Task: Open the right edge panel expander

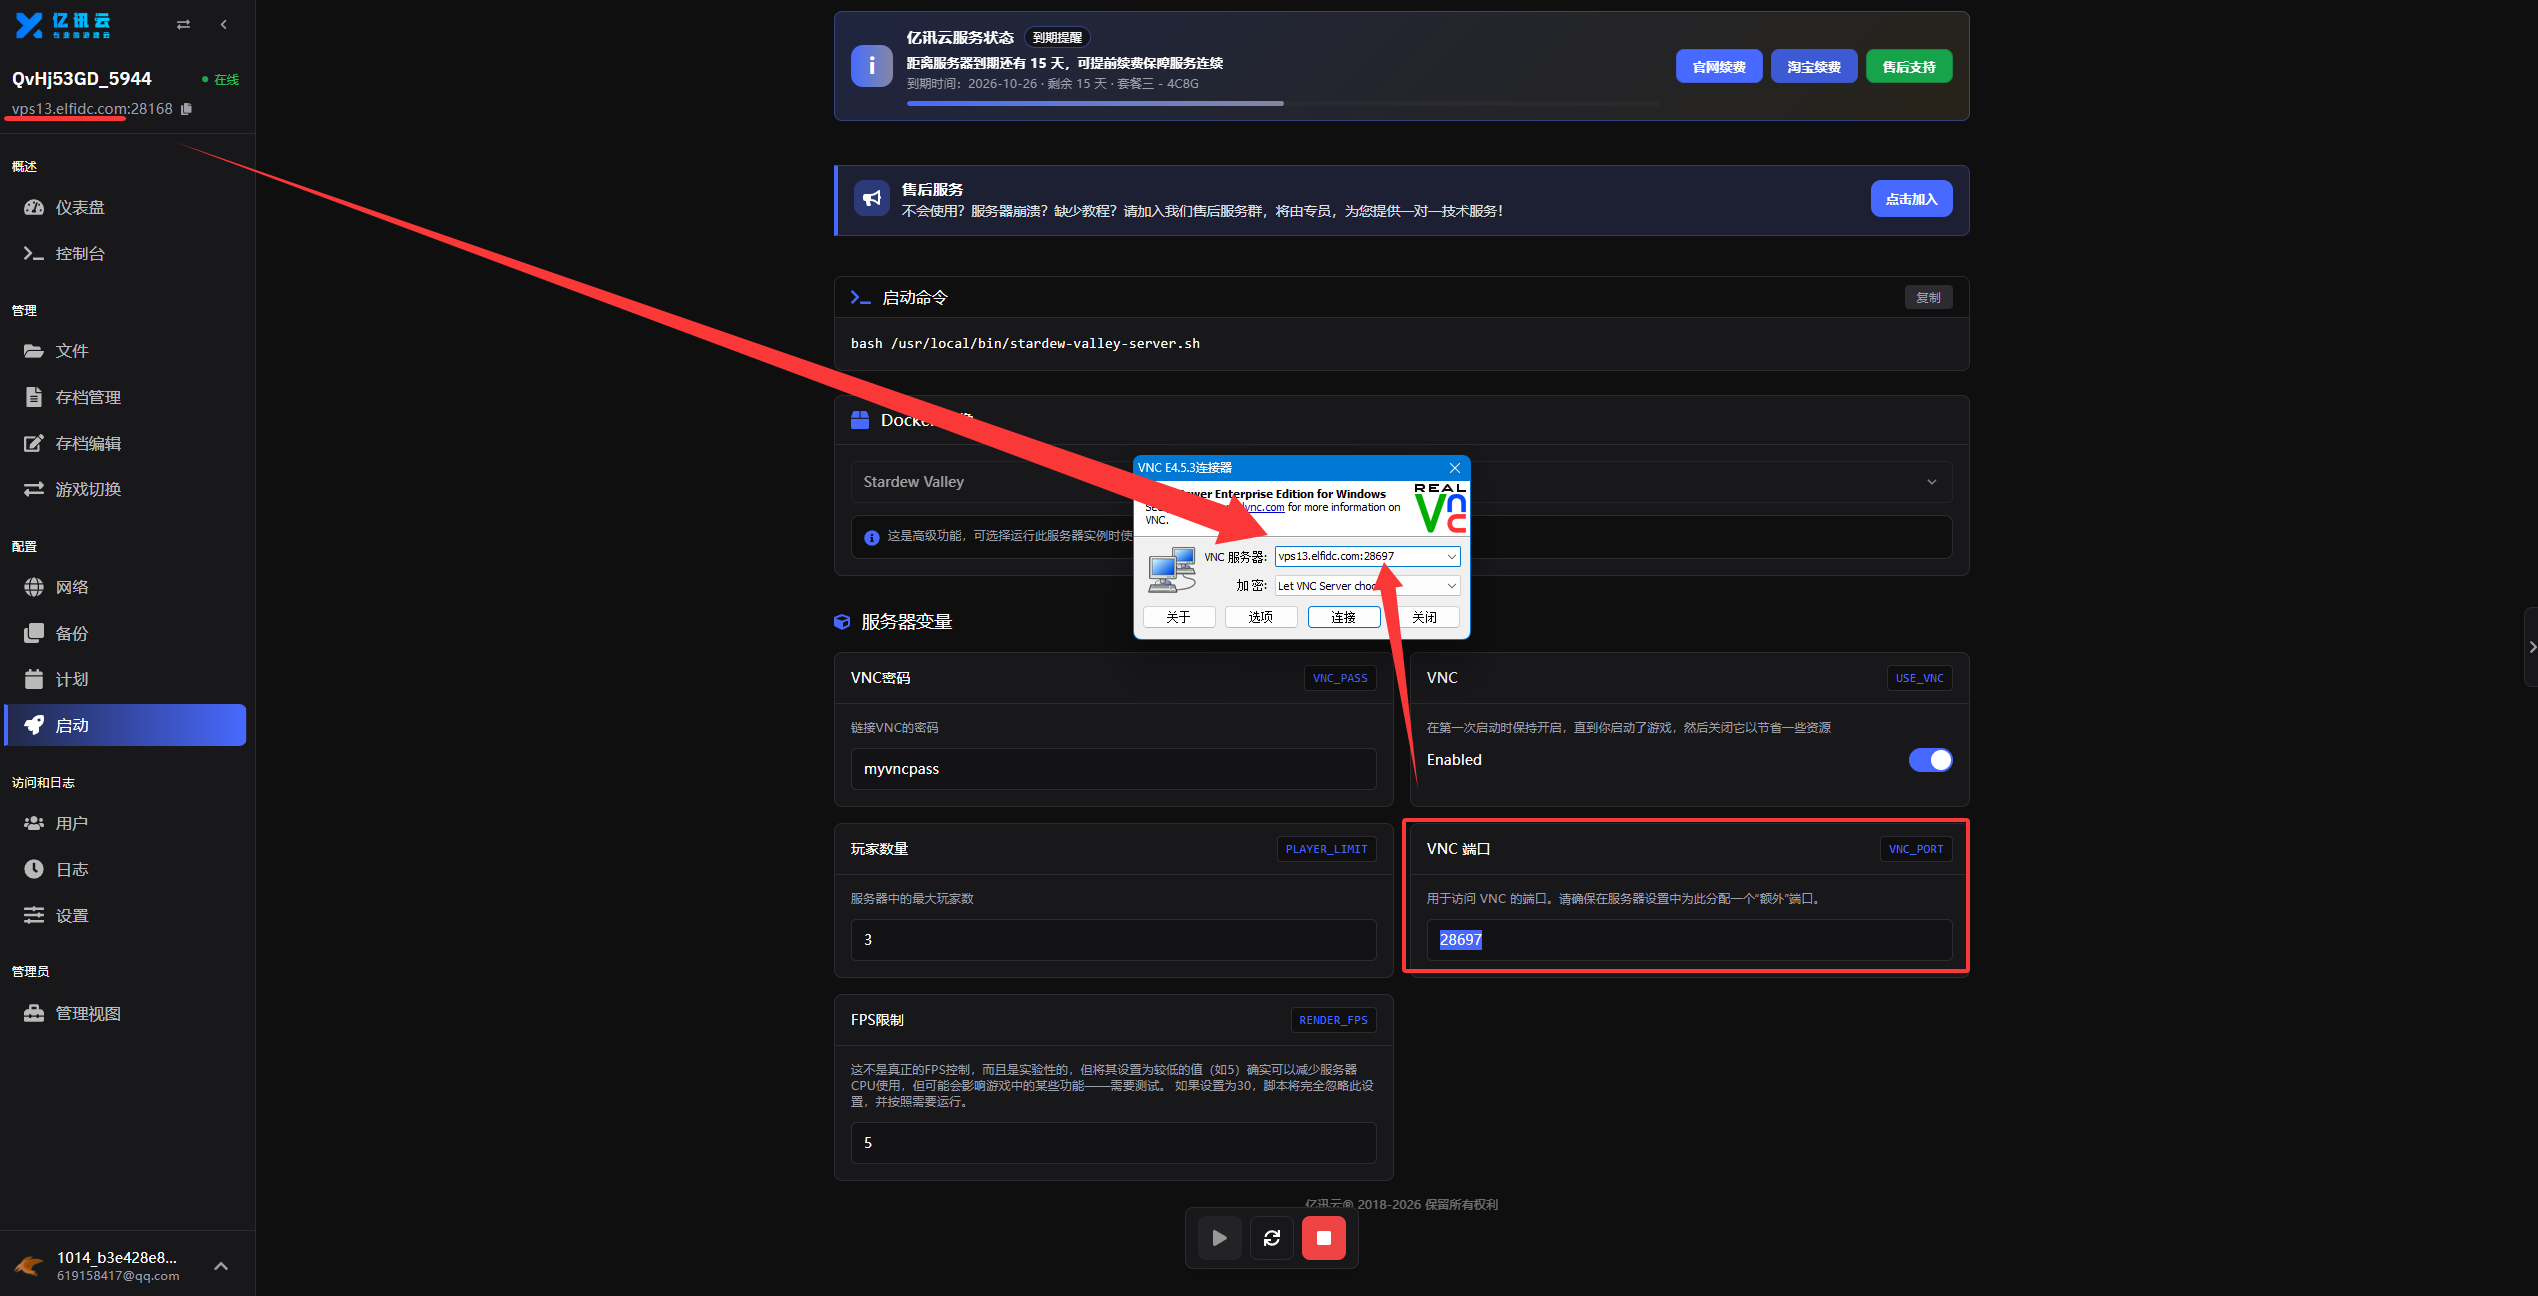Action: click(2531, 647)
